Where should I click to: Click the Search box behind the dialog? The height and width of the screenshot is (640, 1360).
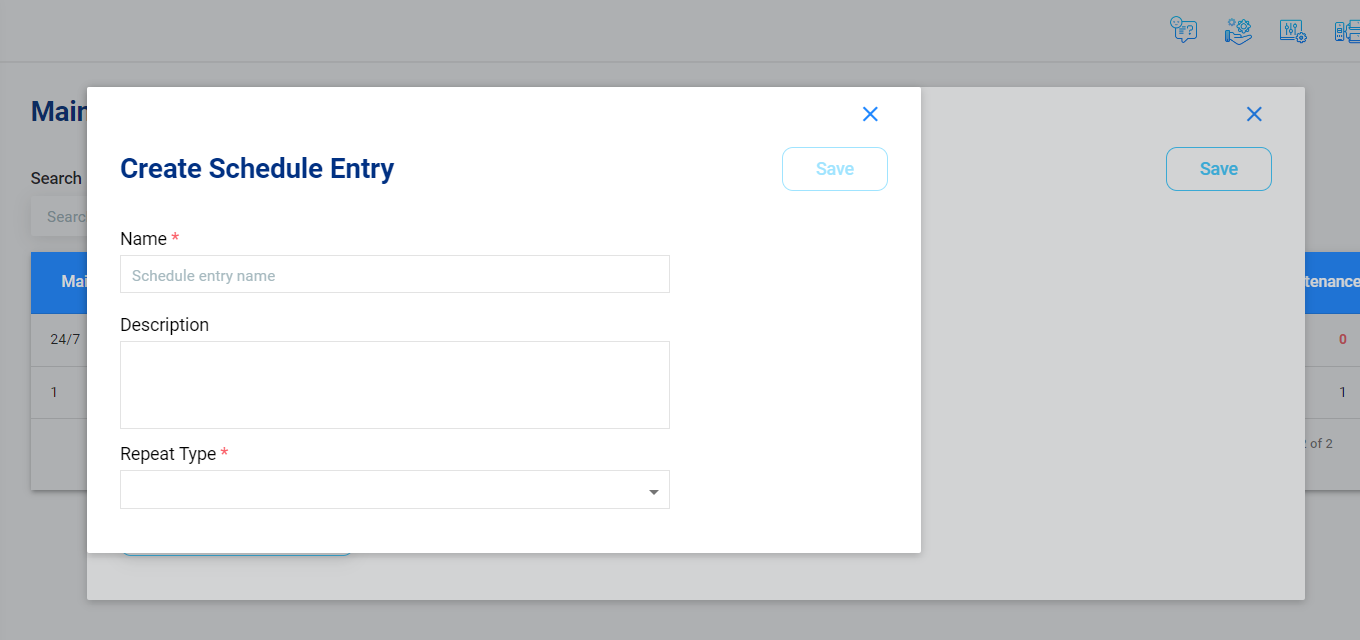click(x=59, y=216)
